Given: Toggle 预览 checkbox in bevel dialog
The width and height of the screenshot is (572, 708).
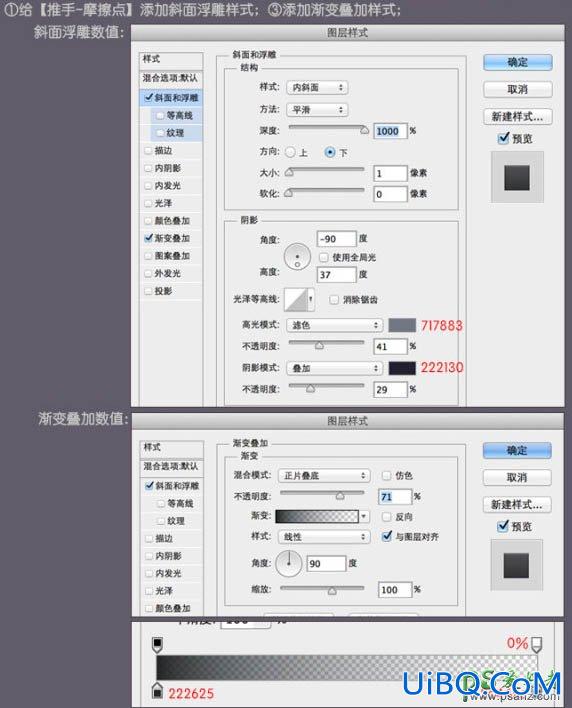Looking at the screenshot, I should [x=504, y=138].
